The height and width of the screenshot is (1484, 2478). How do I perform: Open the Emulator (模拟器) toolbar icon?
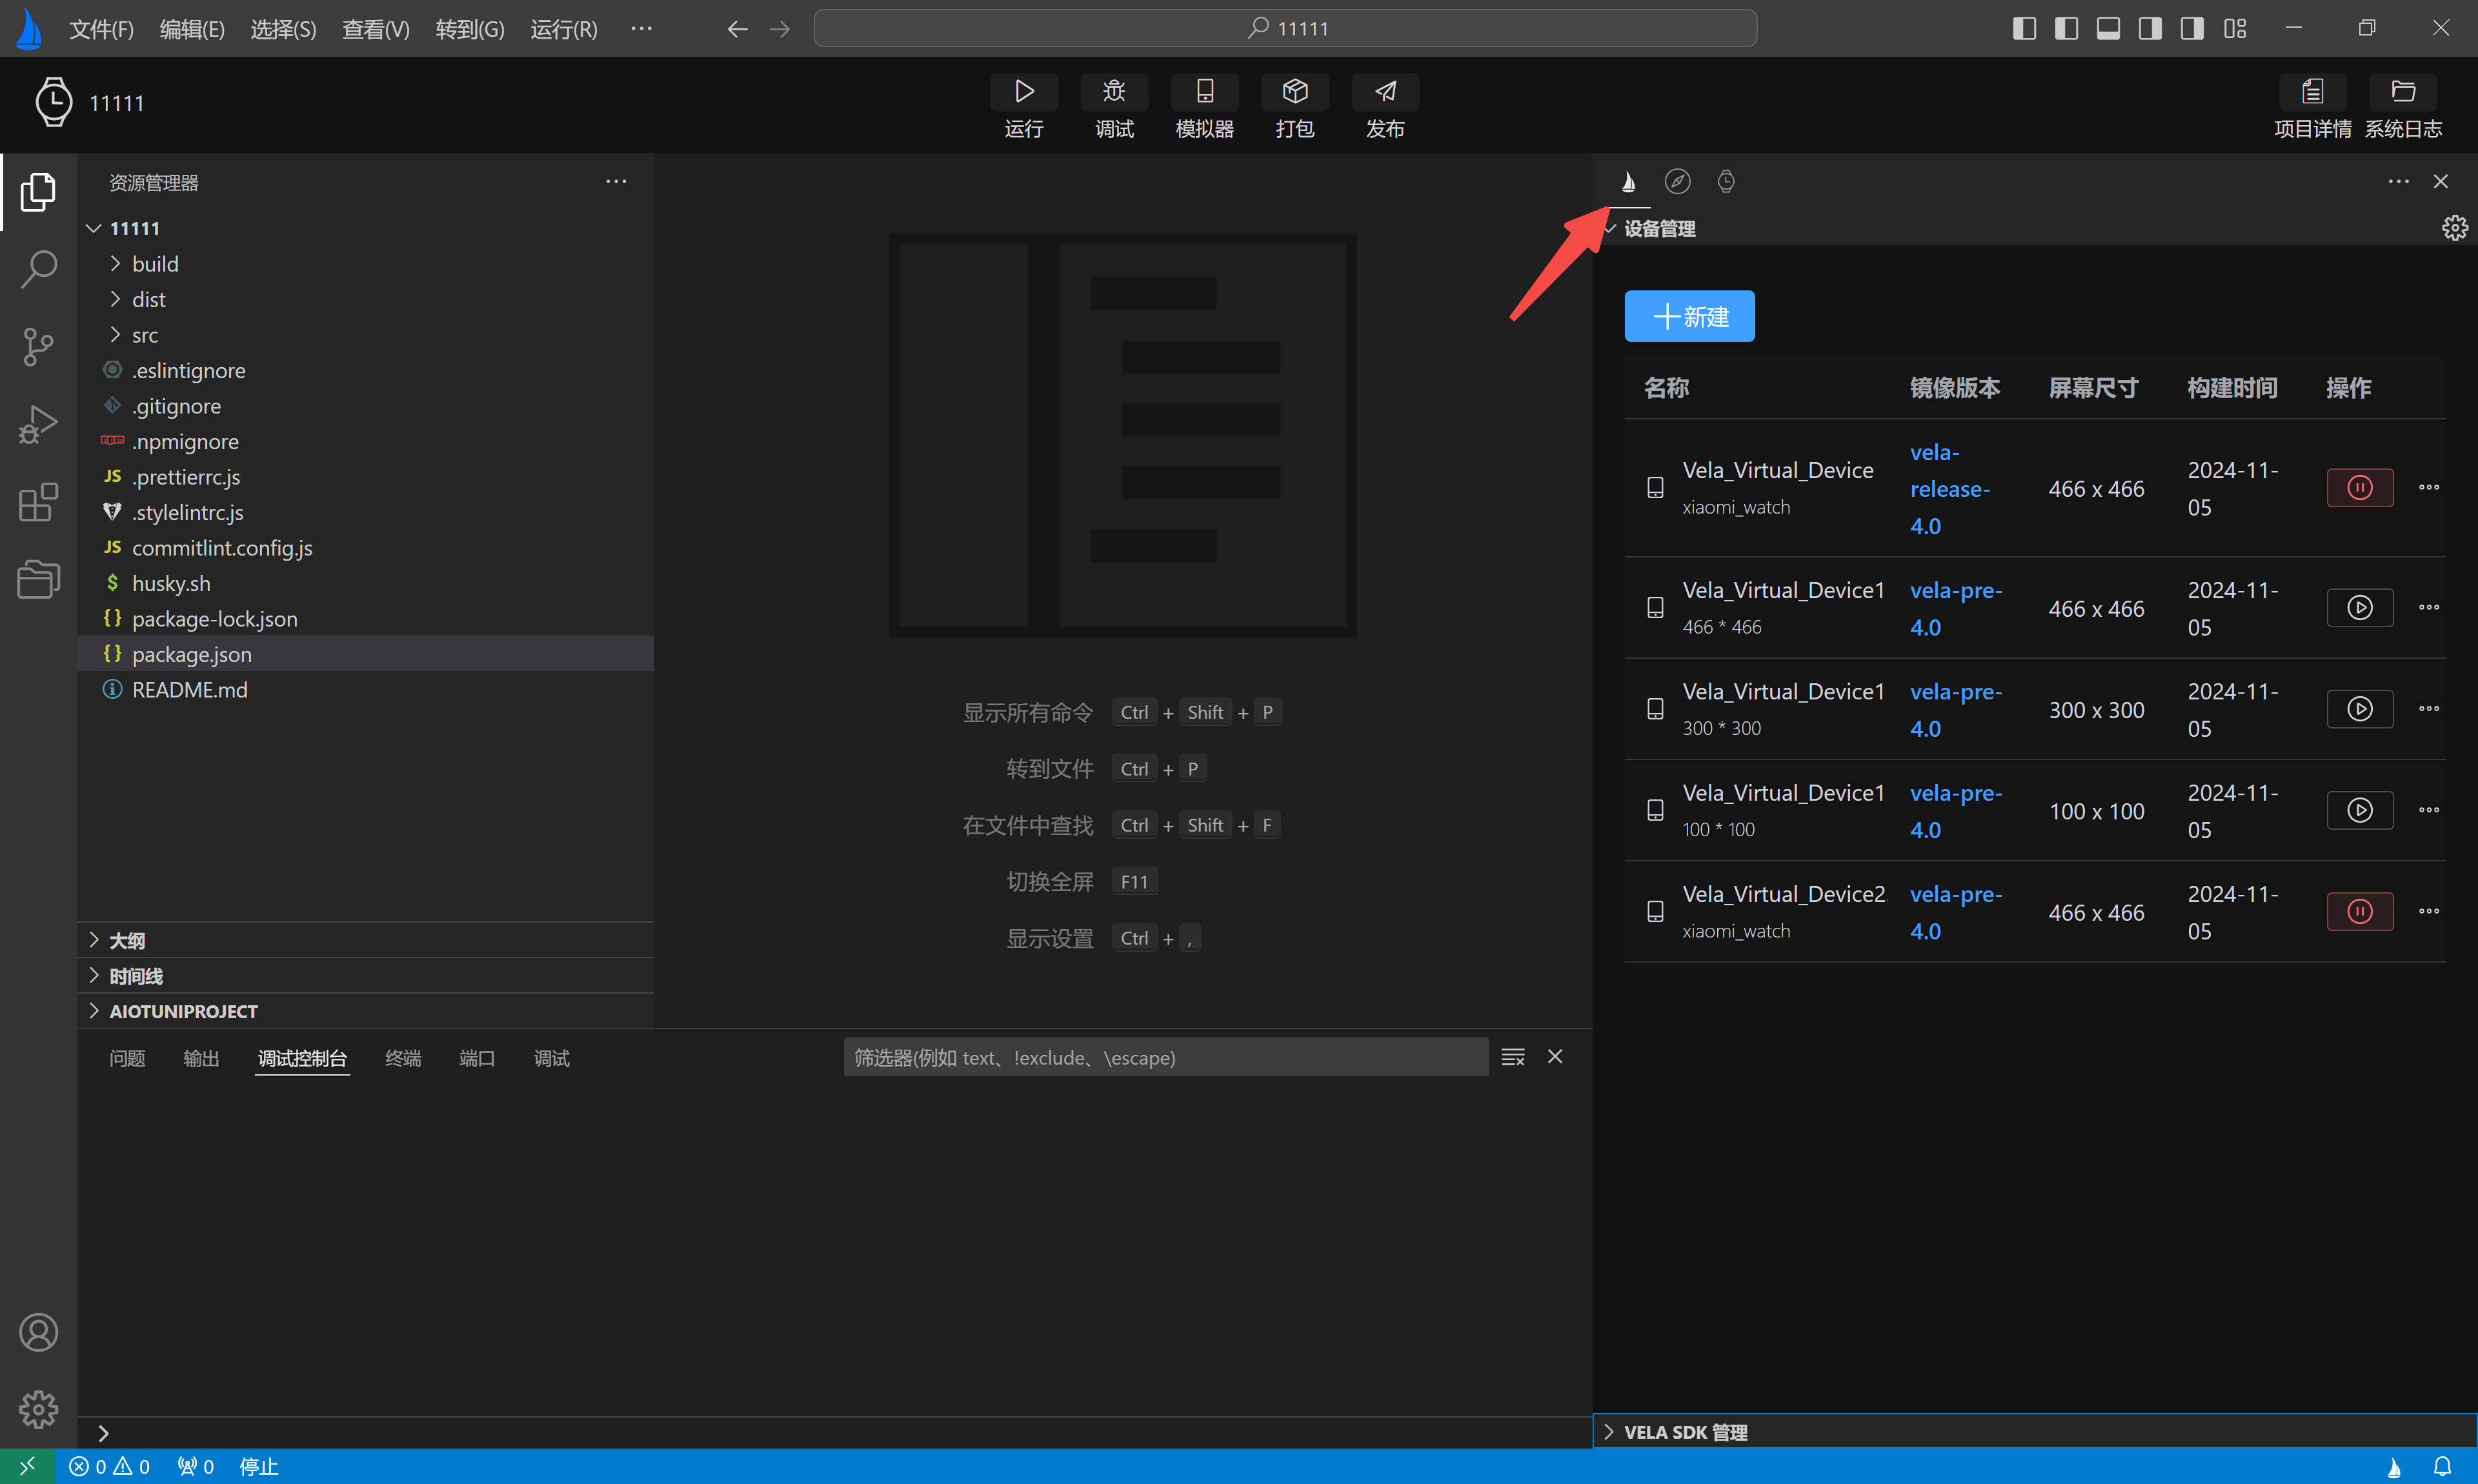(x=1204, y=92)
